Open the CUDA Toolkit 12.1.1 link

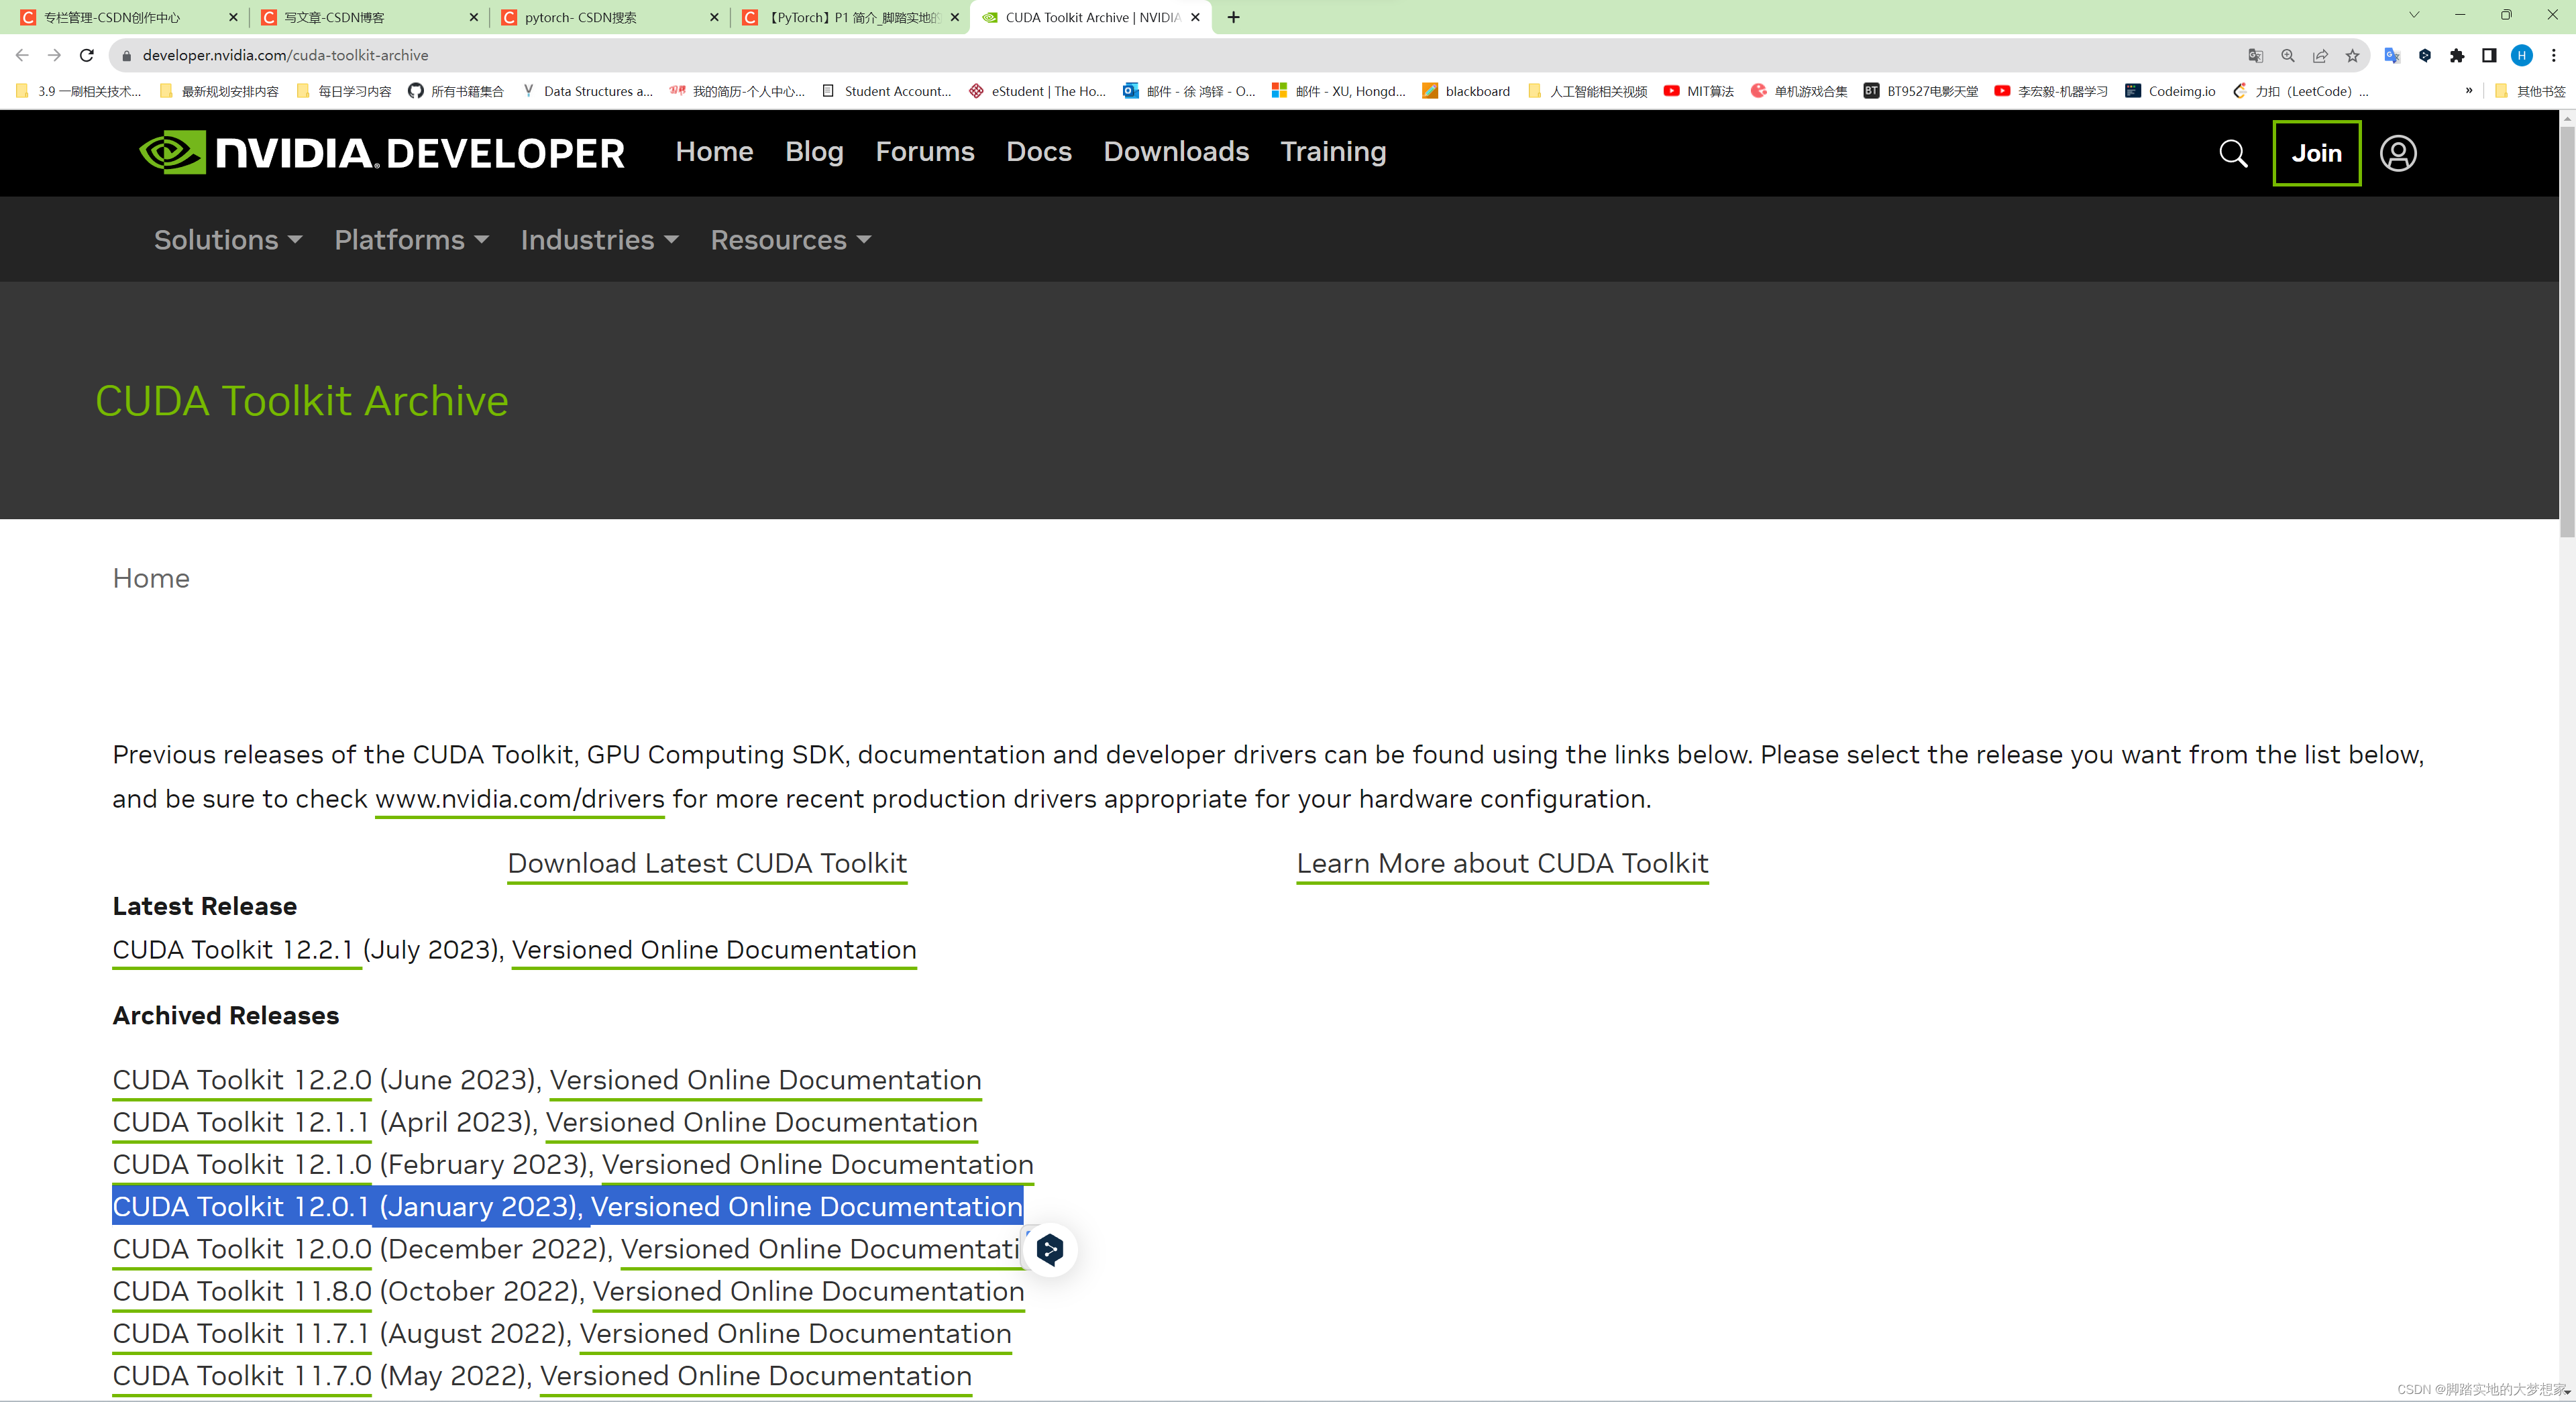[x=241, y=1123]
